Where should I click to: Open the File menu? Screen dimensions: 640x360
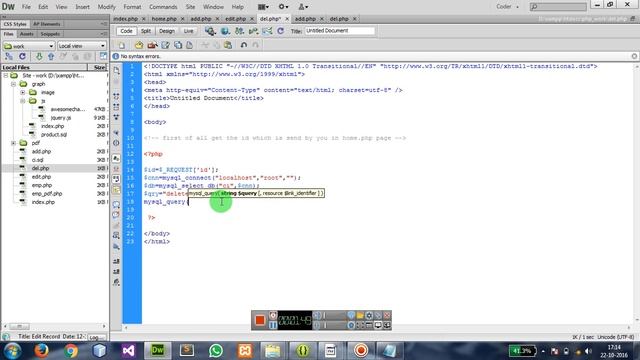click(26, 7)
